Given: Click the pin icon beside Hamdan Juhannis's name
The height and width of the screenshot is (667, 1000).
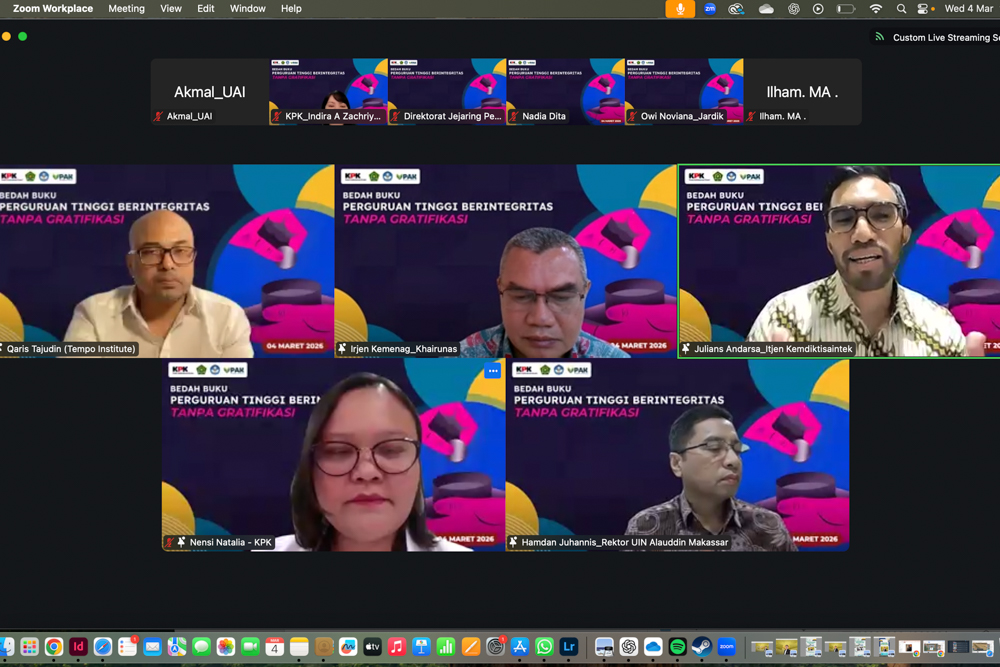Looking at the screenshot, I should [514, 542].
